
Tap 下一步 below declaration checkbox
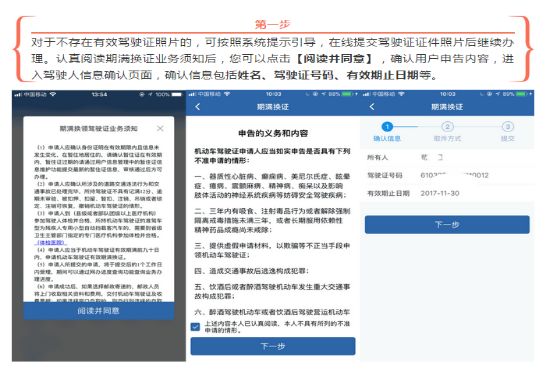tap(273, 346)
